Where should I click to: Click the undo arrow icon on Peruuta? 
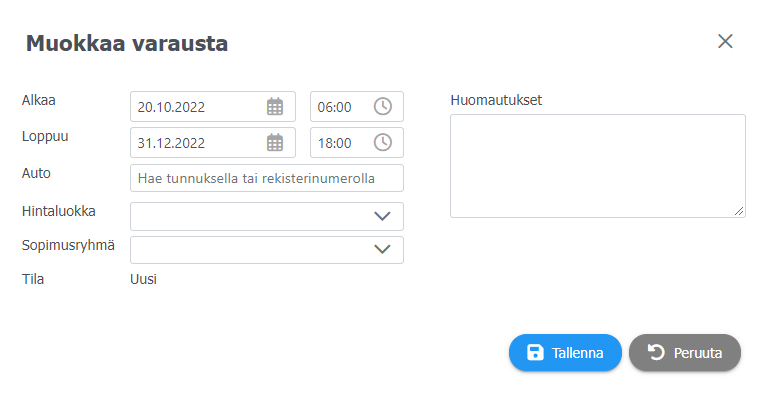click(x=656, y=353)
